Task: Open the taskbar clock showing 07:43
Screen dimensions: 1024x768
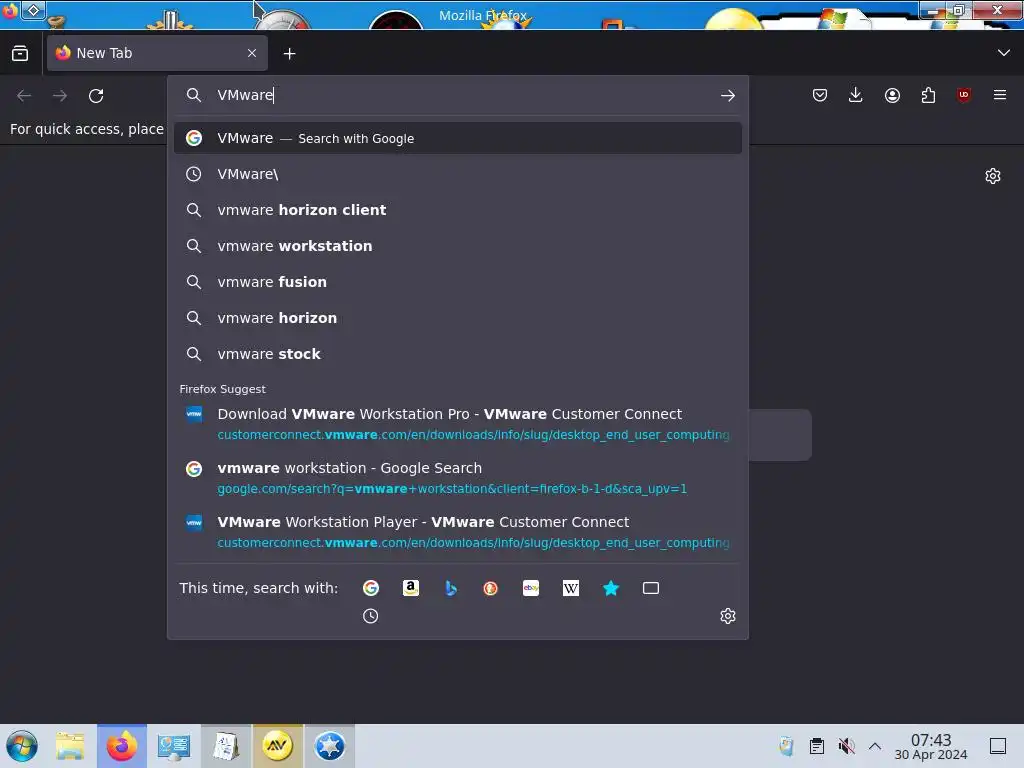Action: [931, 746]
